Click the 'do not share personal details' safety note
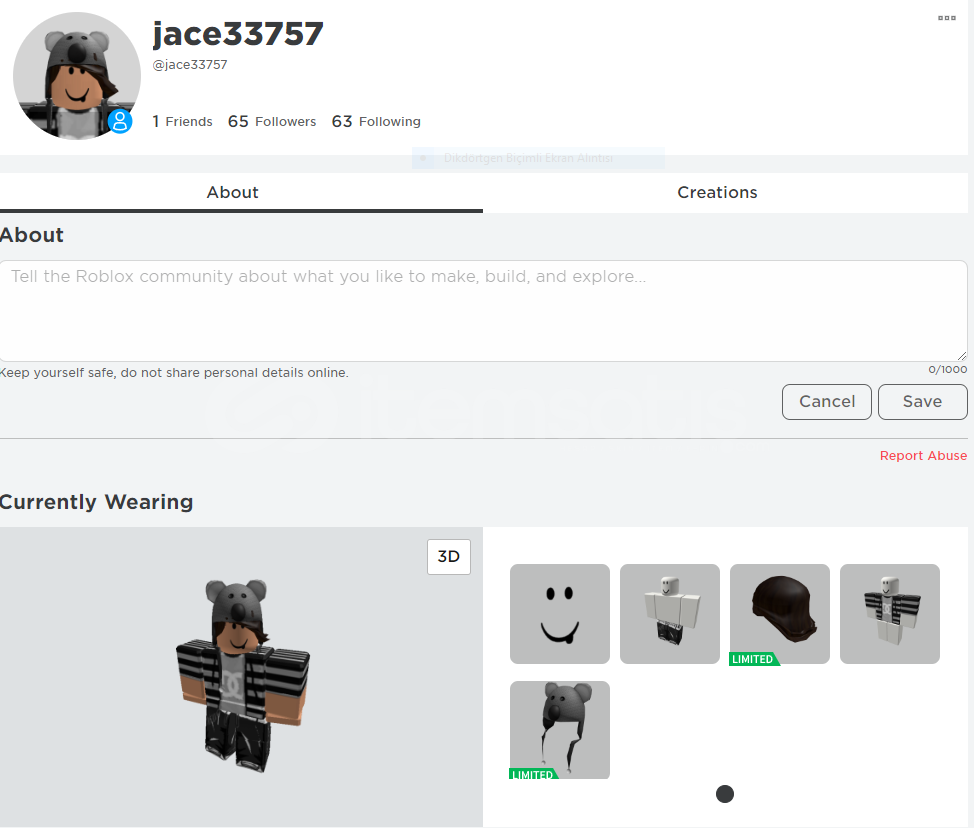The image size is (974, 828). tap(174, 373)
